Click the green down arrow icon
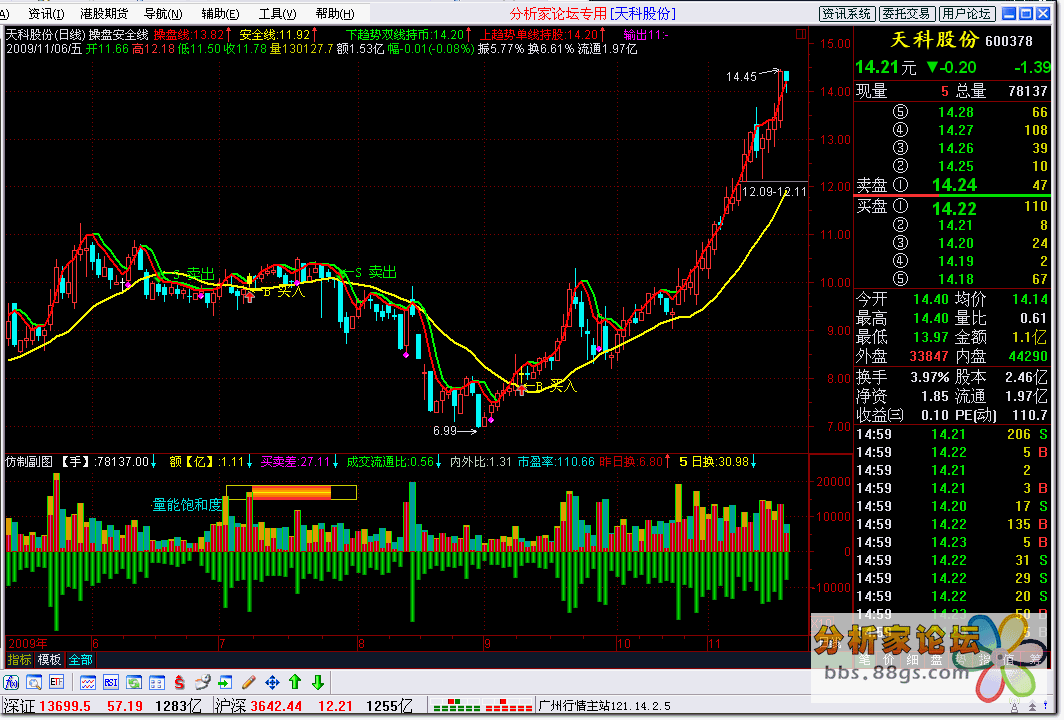The height and width of the screenshot is (720, 1064). [x=318, y=682]
